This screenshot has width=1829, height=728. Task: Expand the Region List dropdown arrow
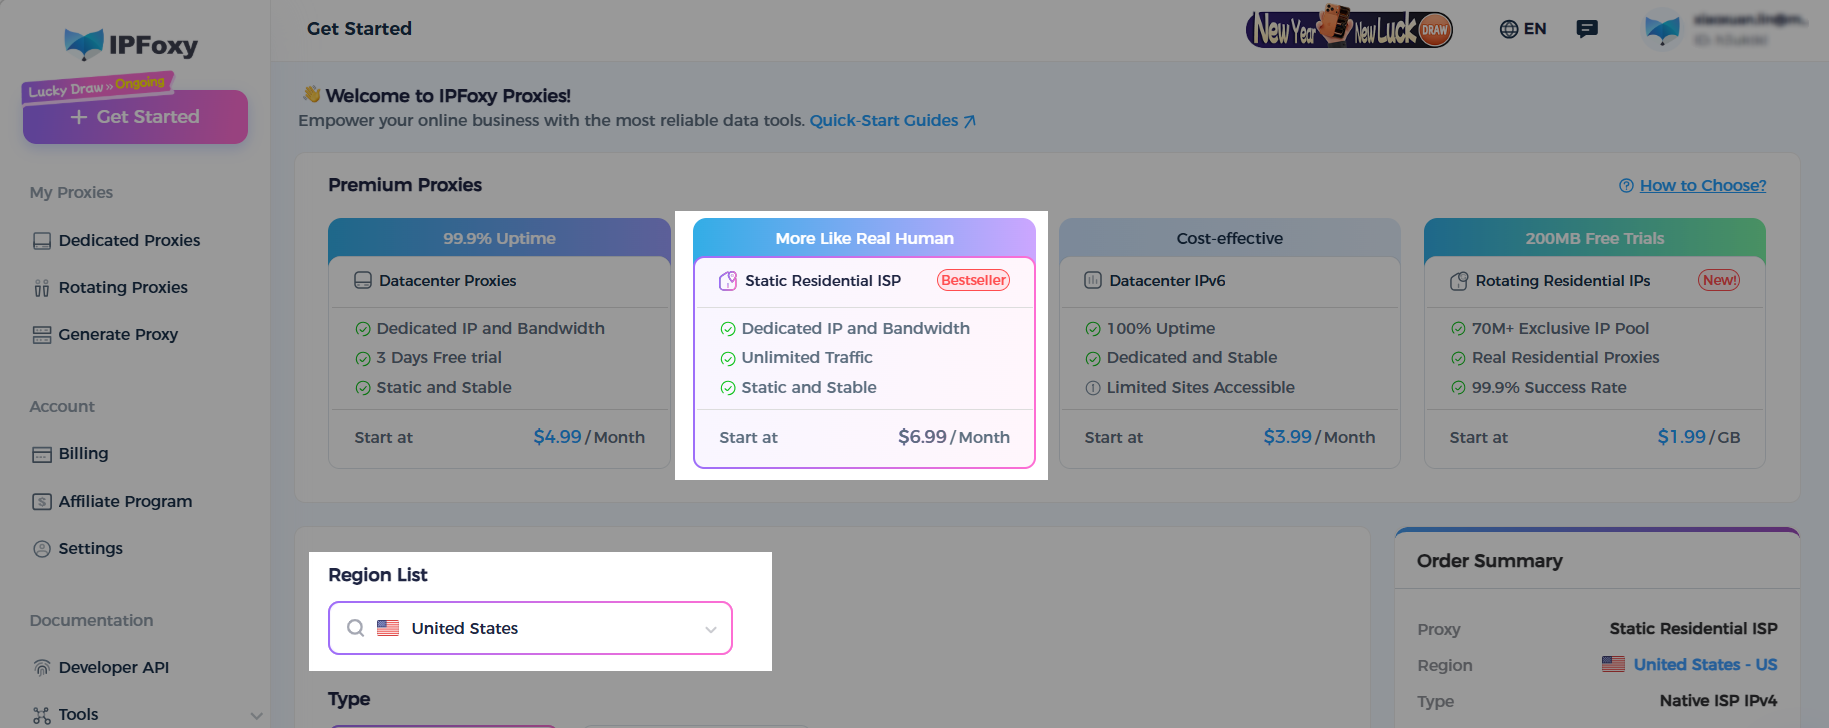(x=711, y=629)
